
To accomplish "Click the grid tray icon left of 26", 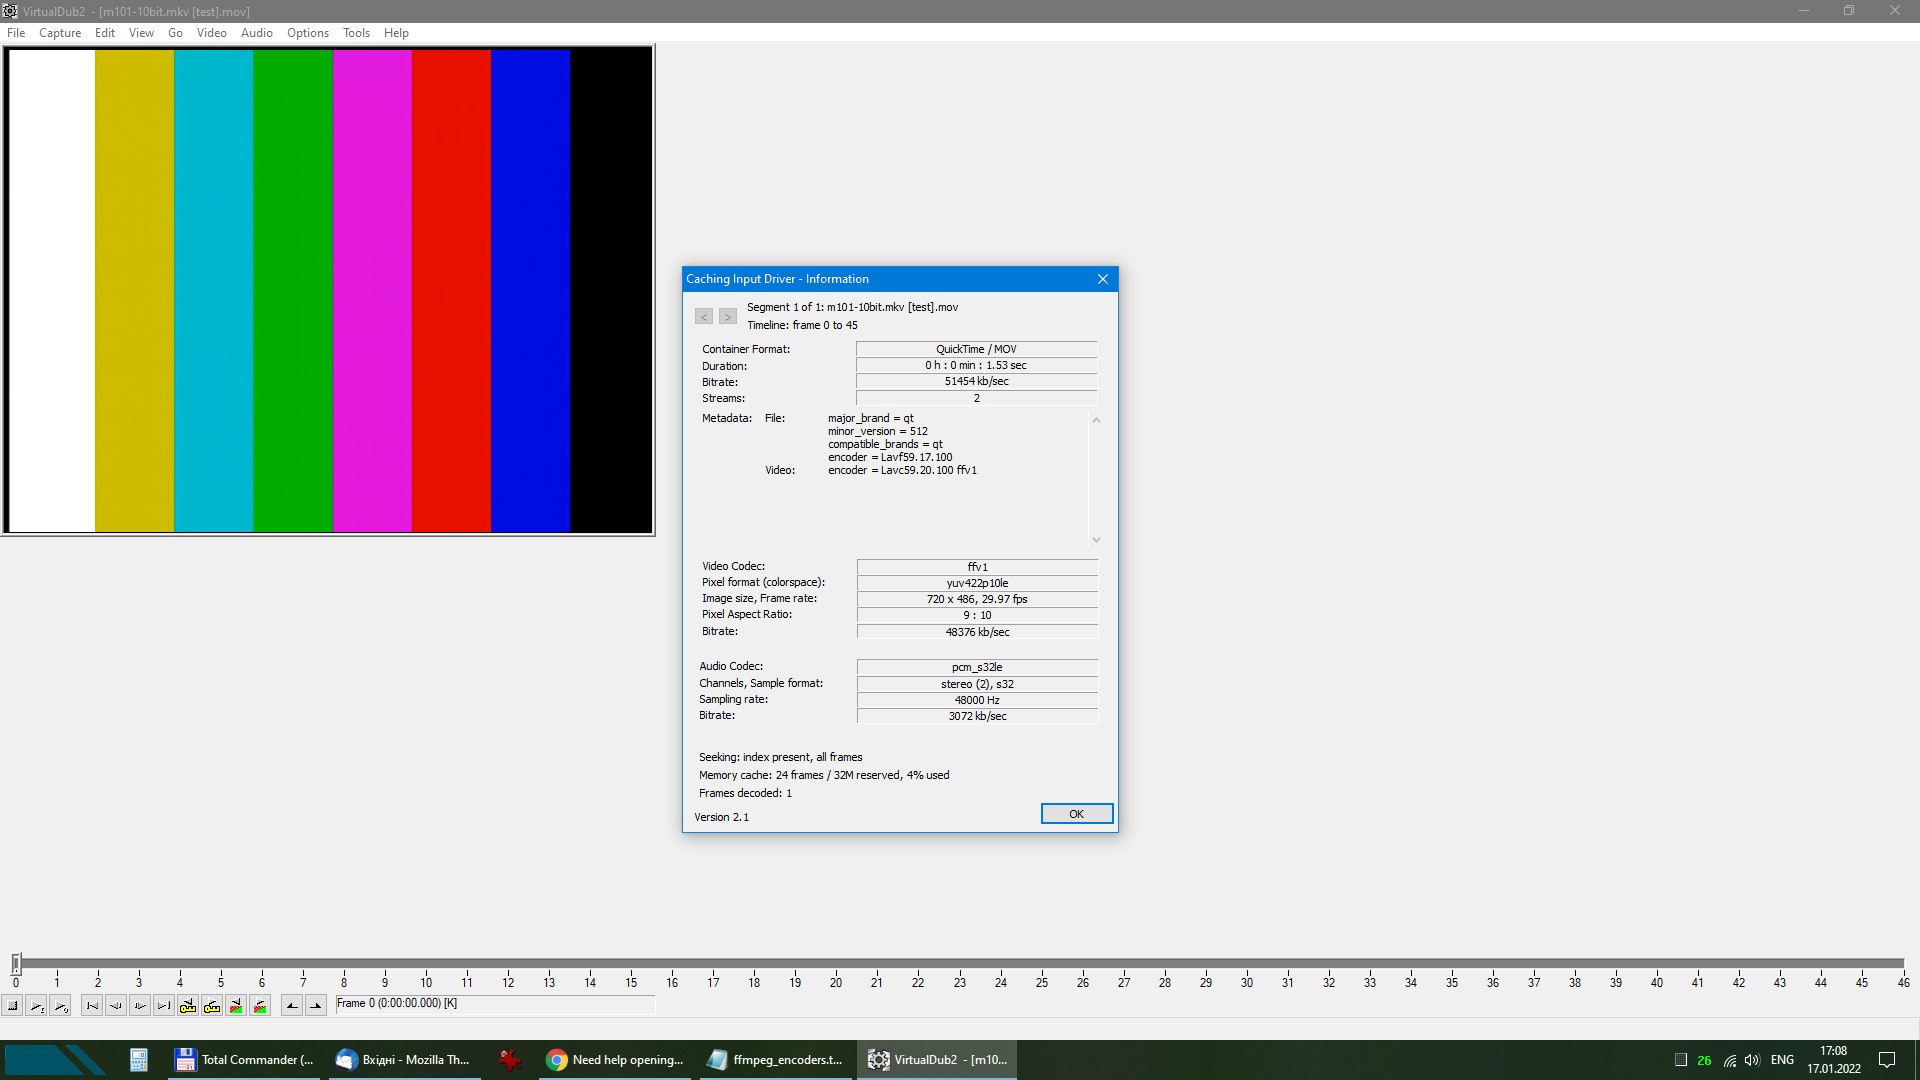I will tap(1681, 1060).
